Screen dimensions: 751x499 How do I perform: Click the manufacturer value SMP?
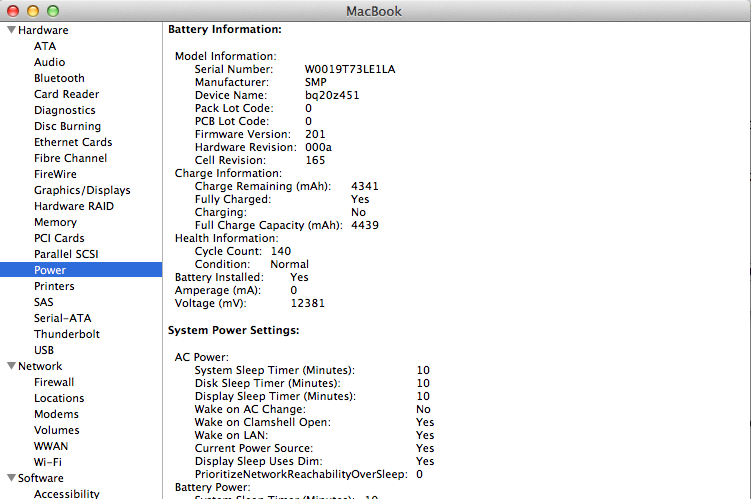(316, 82)
